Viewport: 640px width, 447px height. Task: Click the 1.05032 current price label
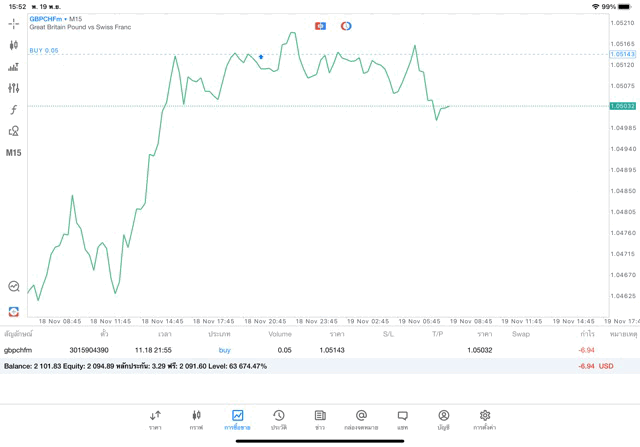coord(623,106)
